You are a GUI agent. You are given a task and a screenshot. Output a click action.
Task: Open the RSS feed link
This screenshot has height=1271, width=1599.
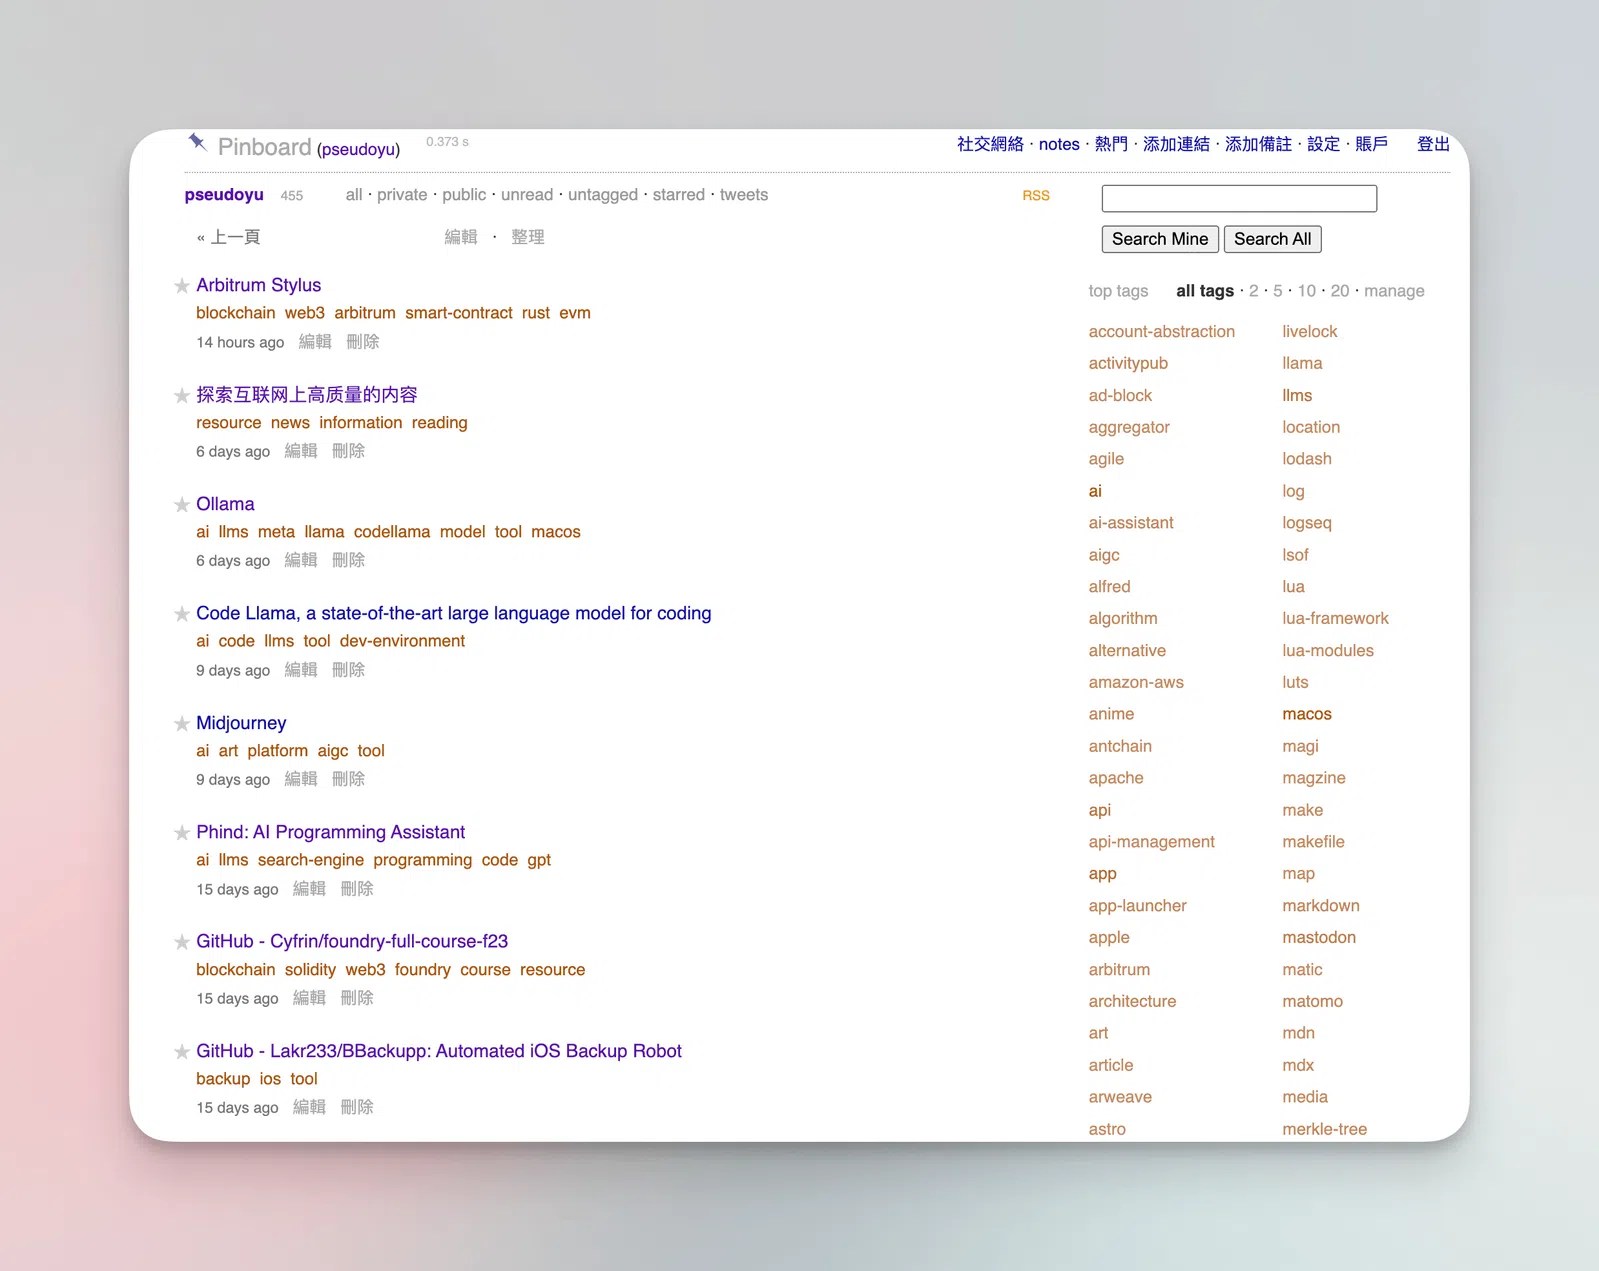[x=1036, y=195]
